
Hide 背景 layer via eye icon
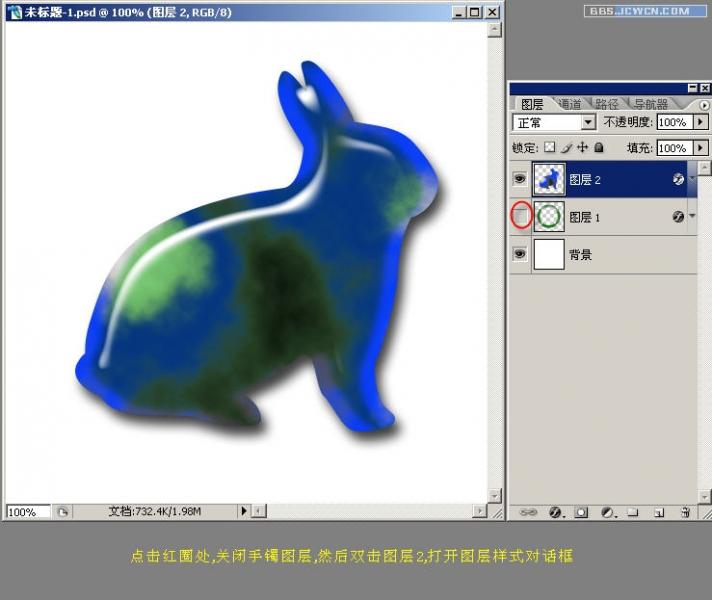(x=520, y=254)
